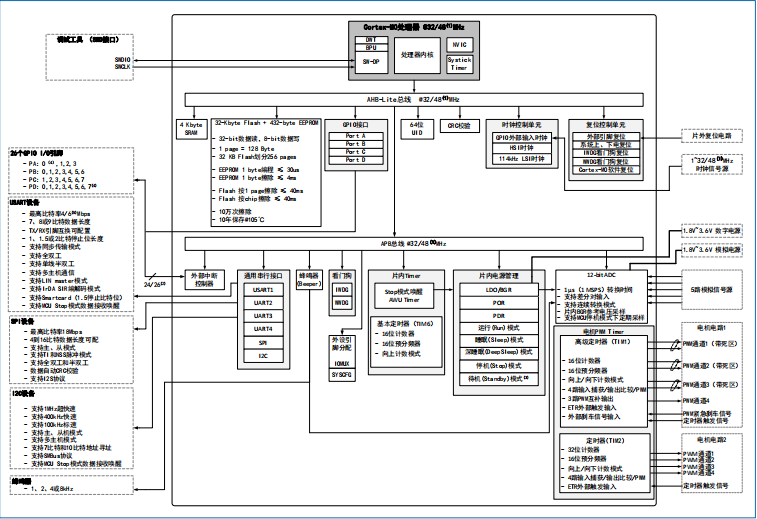Select "Port C" in the GPIO block
Viewport: 757px width, 519px height.
coord(356,152)
